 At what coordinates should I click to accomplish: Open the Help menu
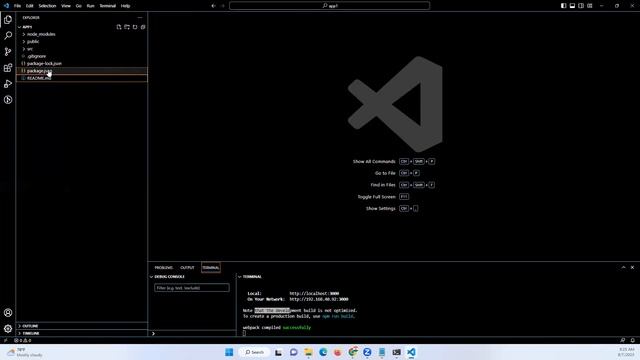coord(125,6)
